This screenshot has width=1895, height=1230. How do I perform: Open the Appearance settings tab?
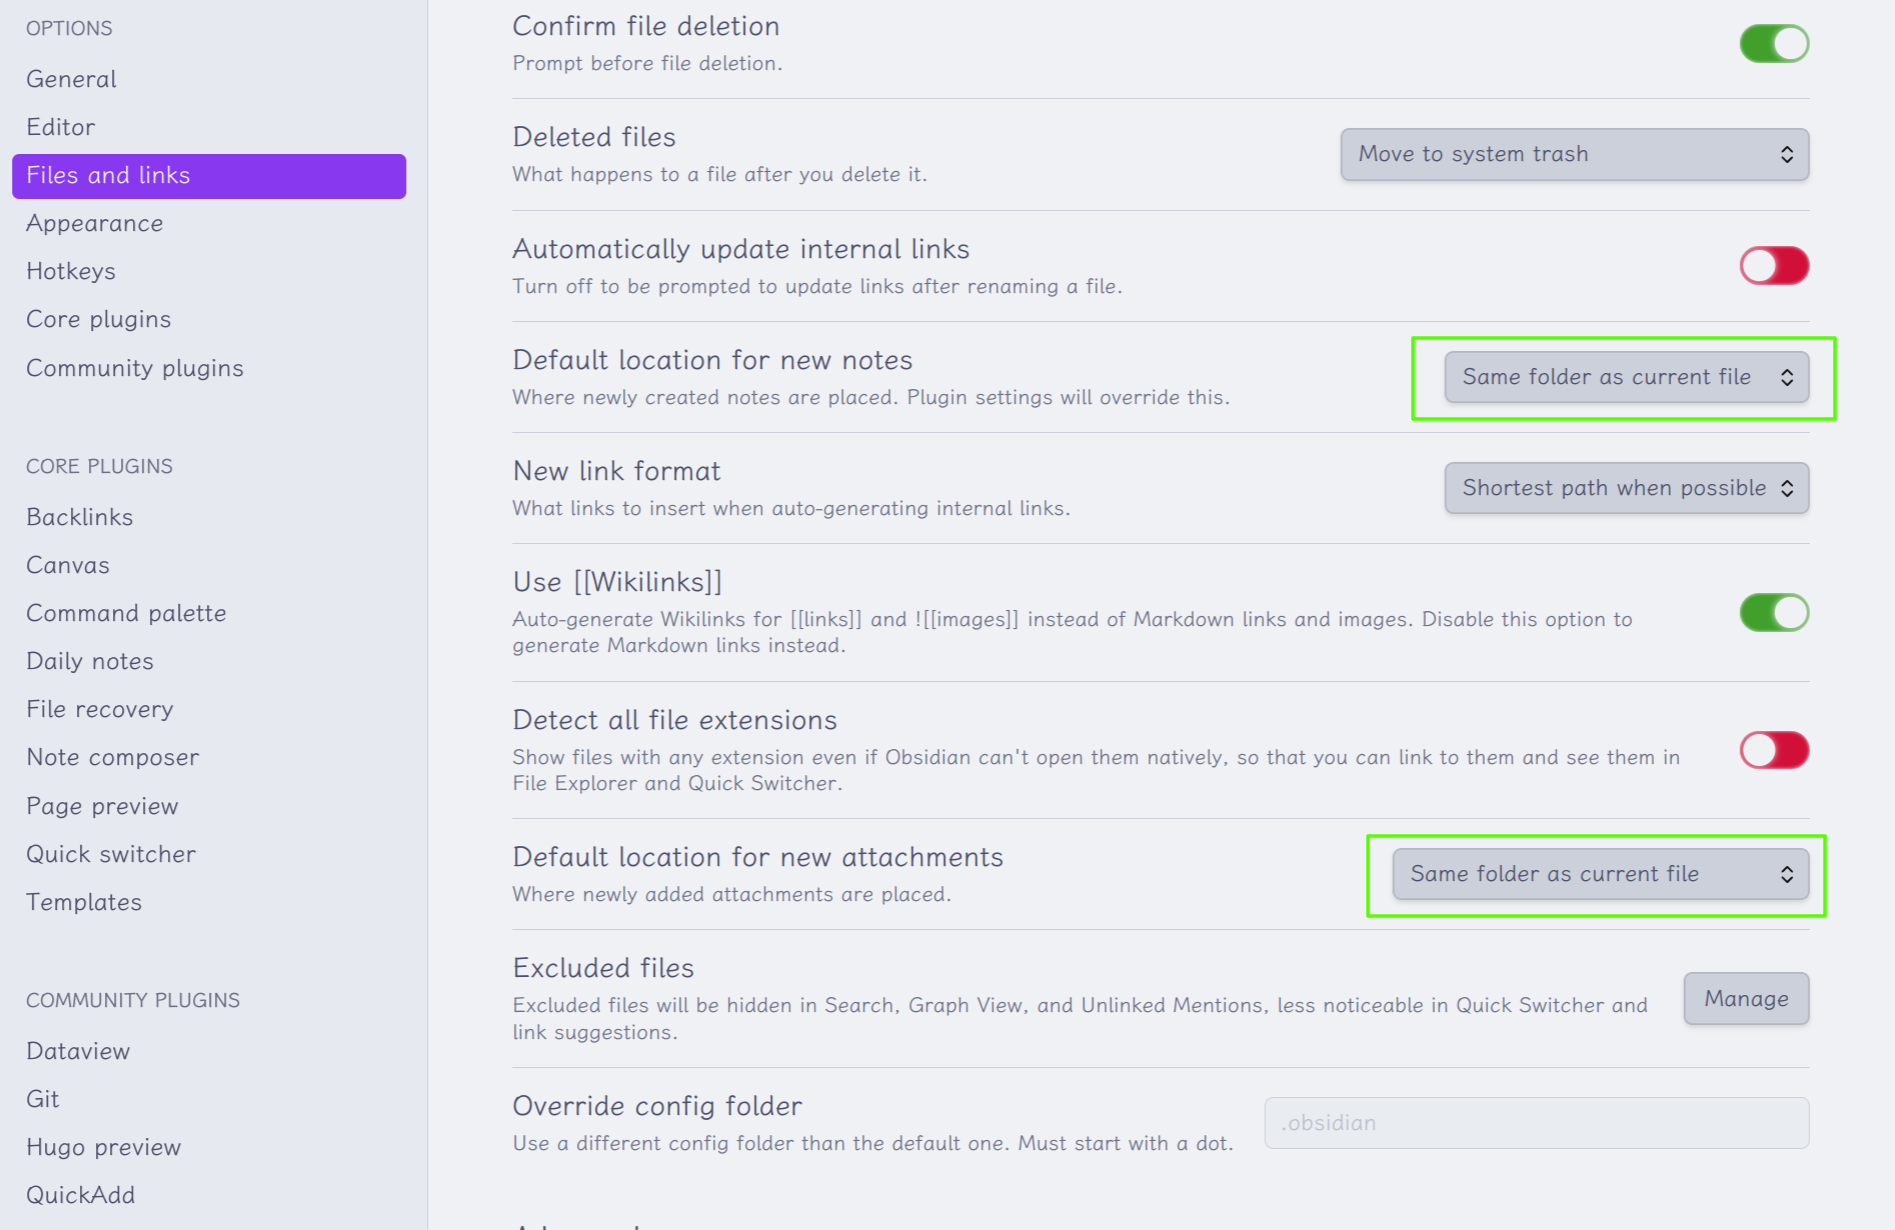(x=95, y=223)
